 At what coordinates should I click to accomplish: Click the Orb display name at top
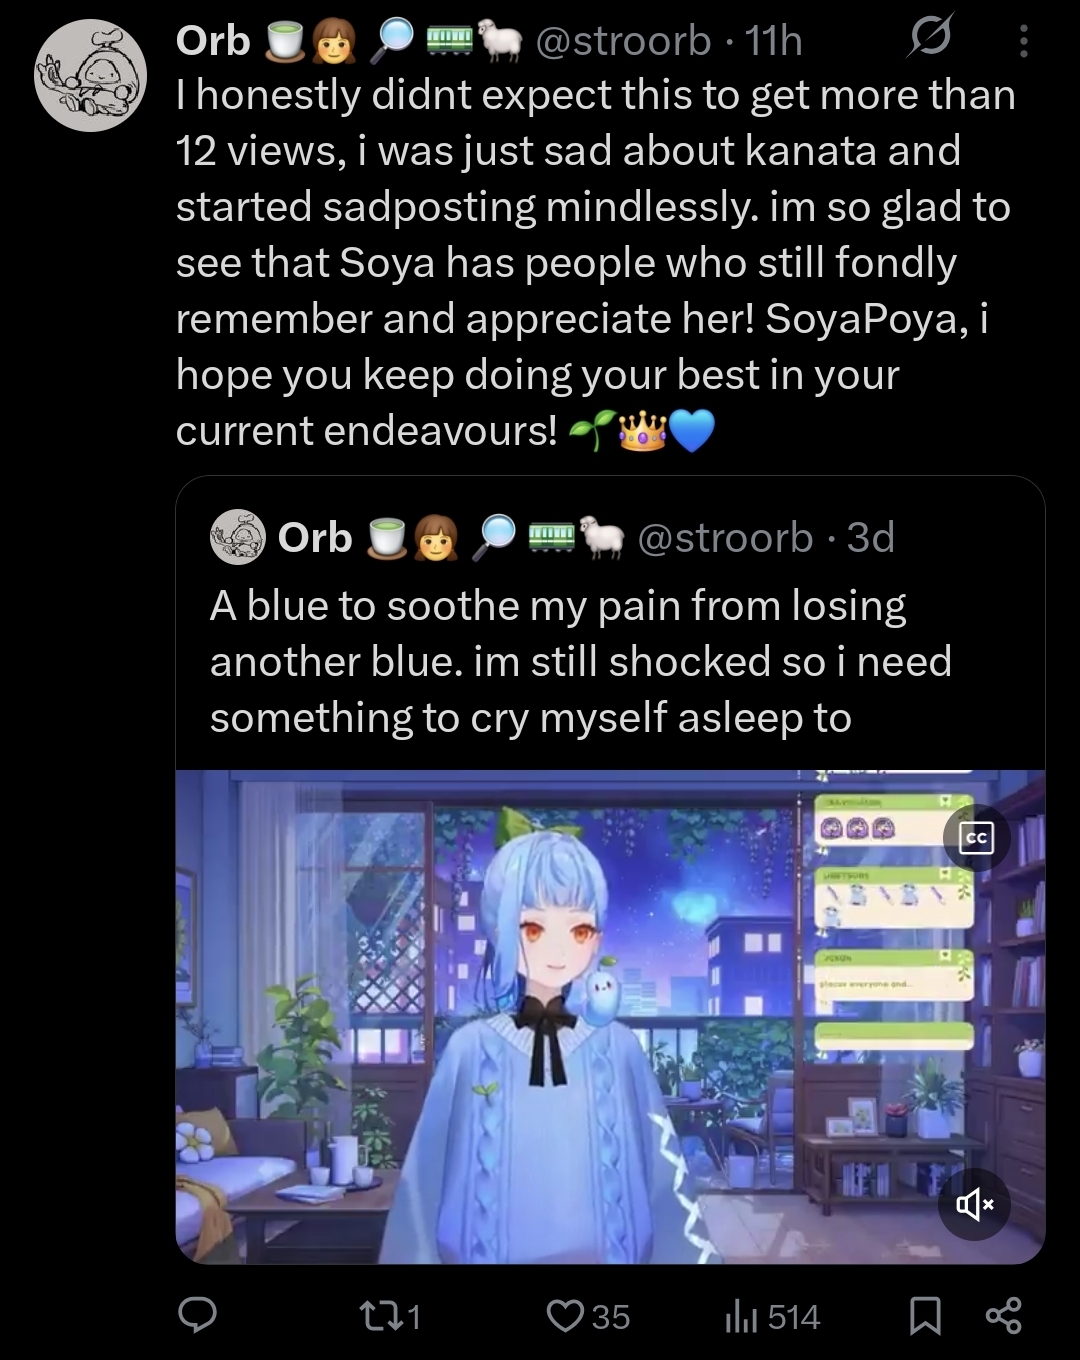pos(212,41)
